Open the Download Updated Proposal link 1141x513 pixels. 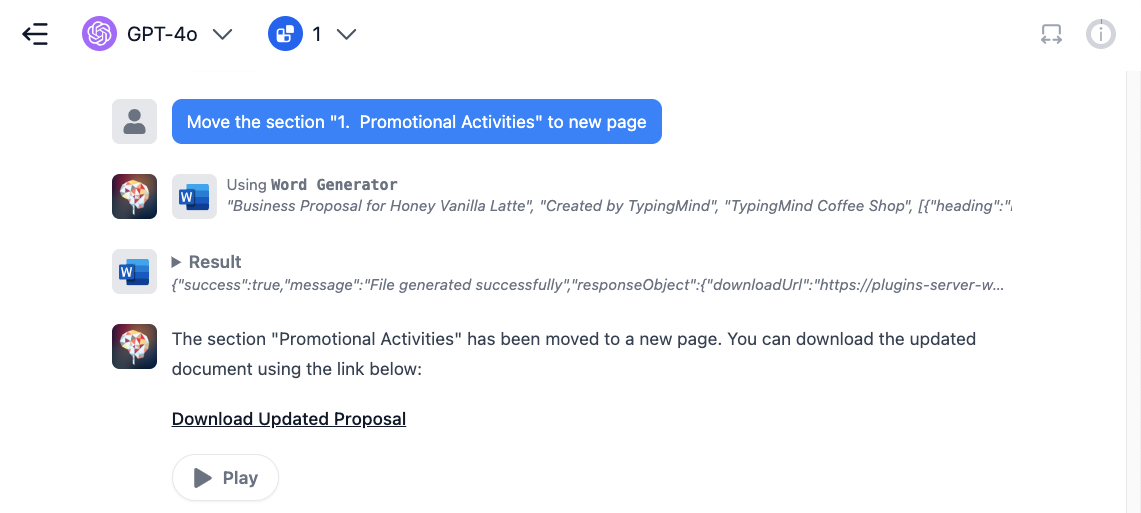[289, 419]
